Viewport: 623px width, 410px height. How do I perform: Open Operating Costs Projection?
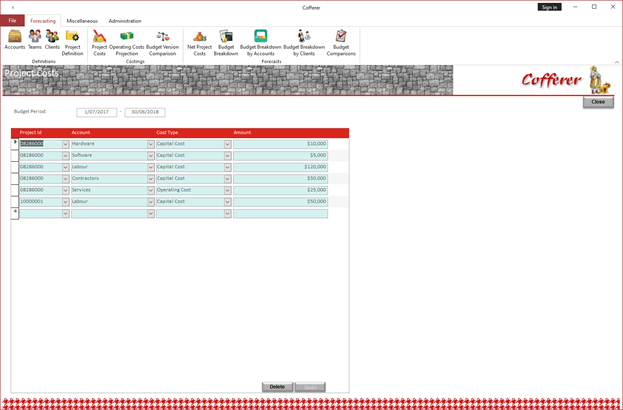127,43
